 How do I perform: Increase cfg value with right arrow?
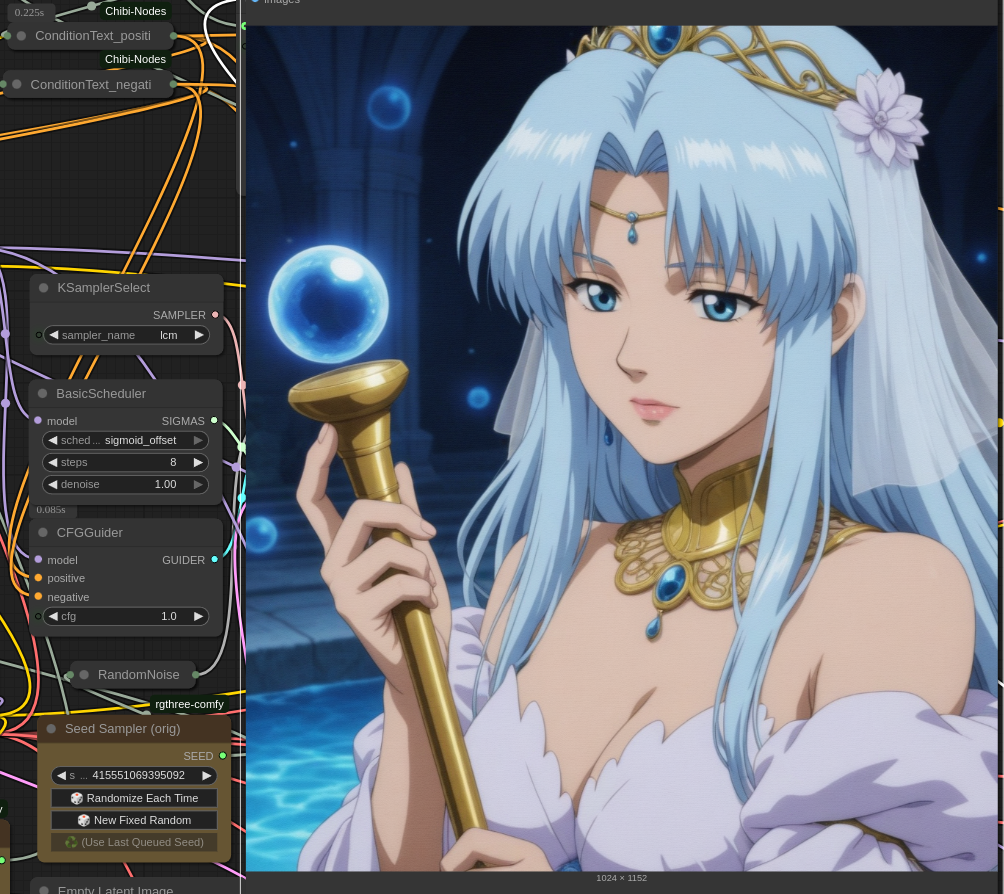(198, 617)
